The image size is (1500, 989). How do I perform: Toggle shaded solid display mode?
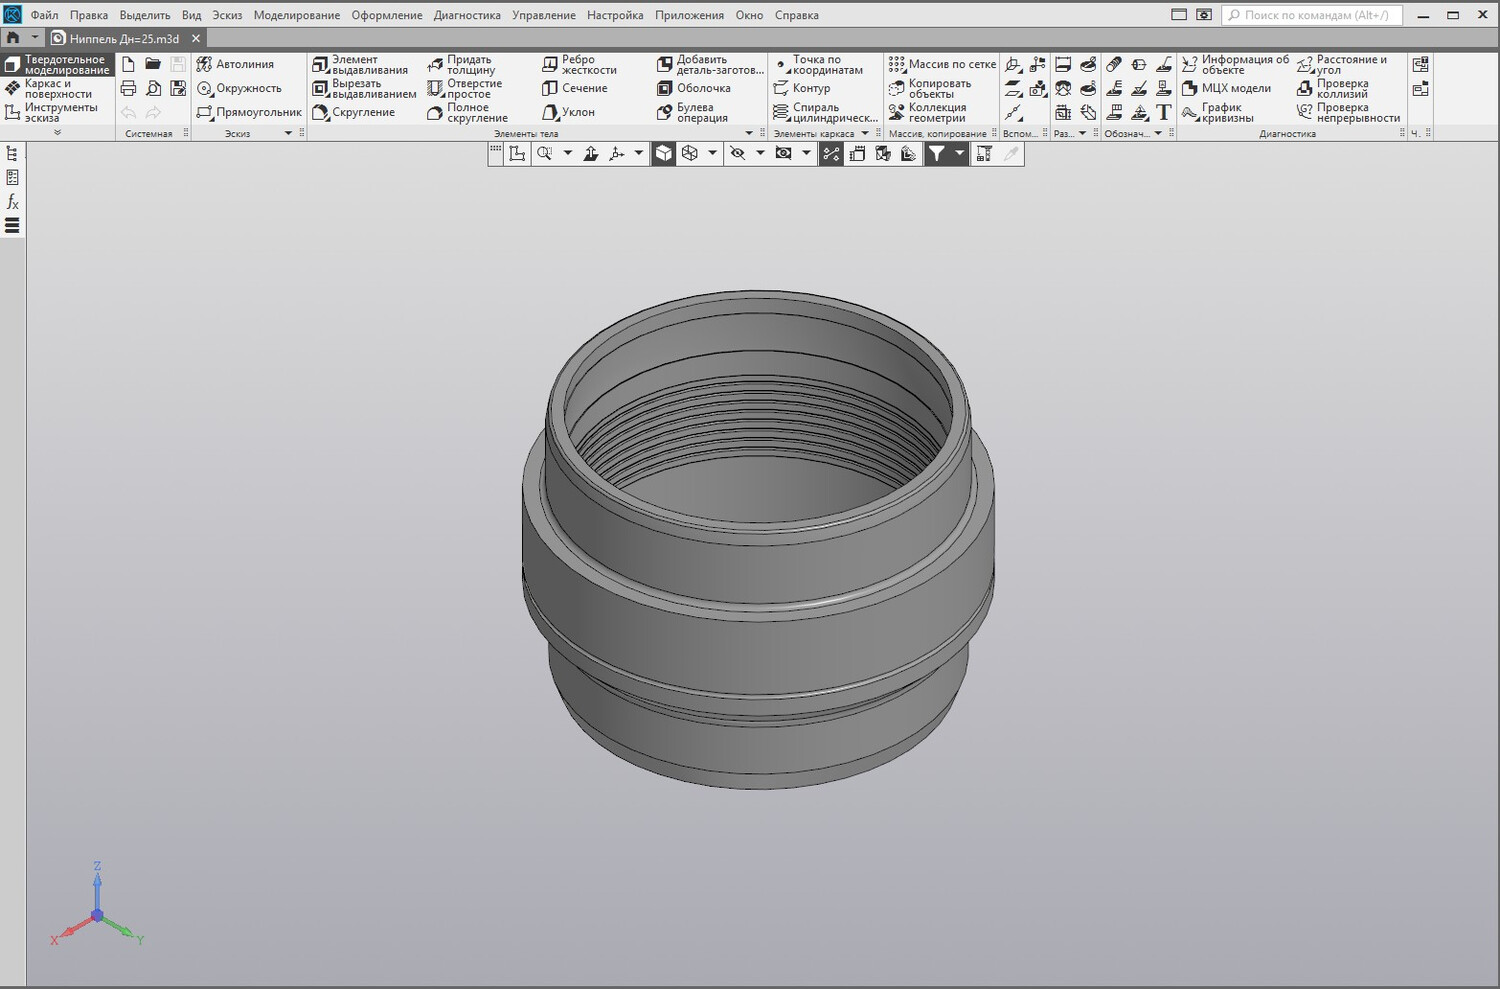pyautogui.click(x=664, y=153)
